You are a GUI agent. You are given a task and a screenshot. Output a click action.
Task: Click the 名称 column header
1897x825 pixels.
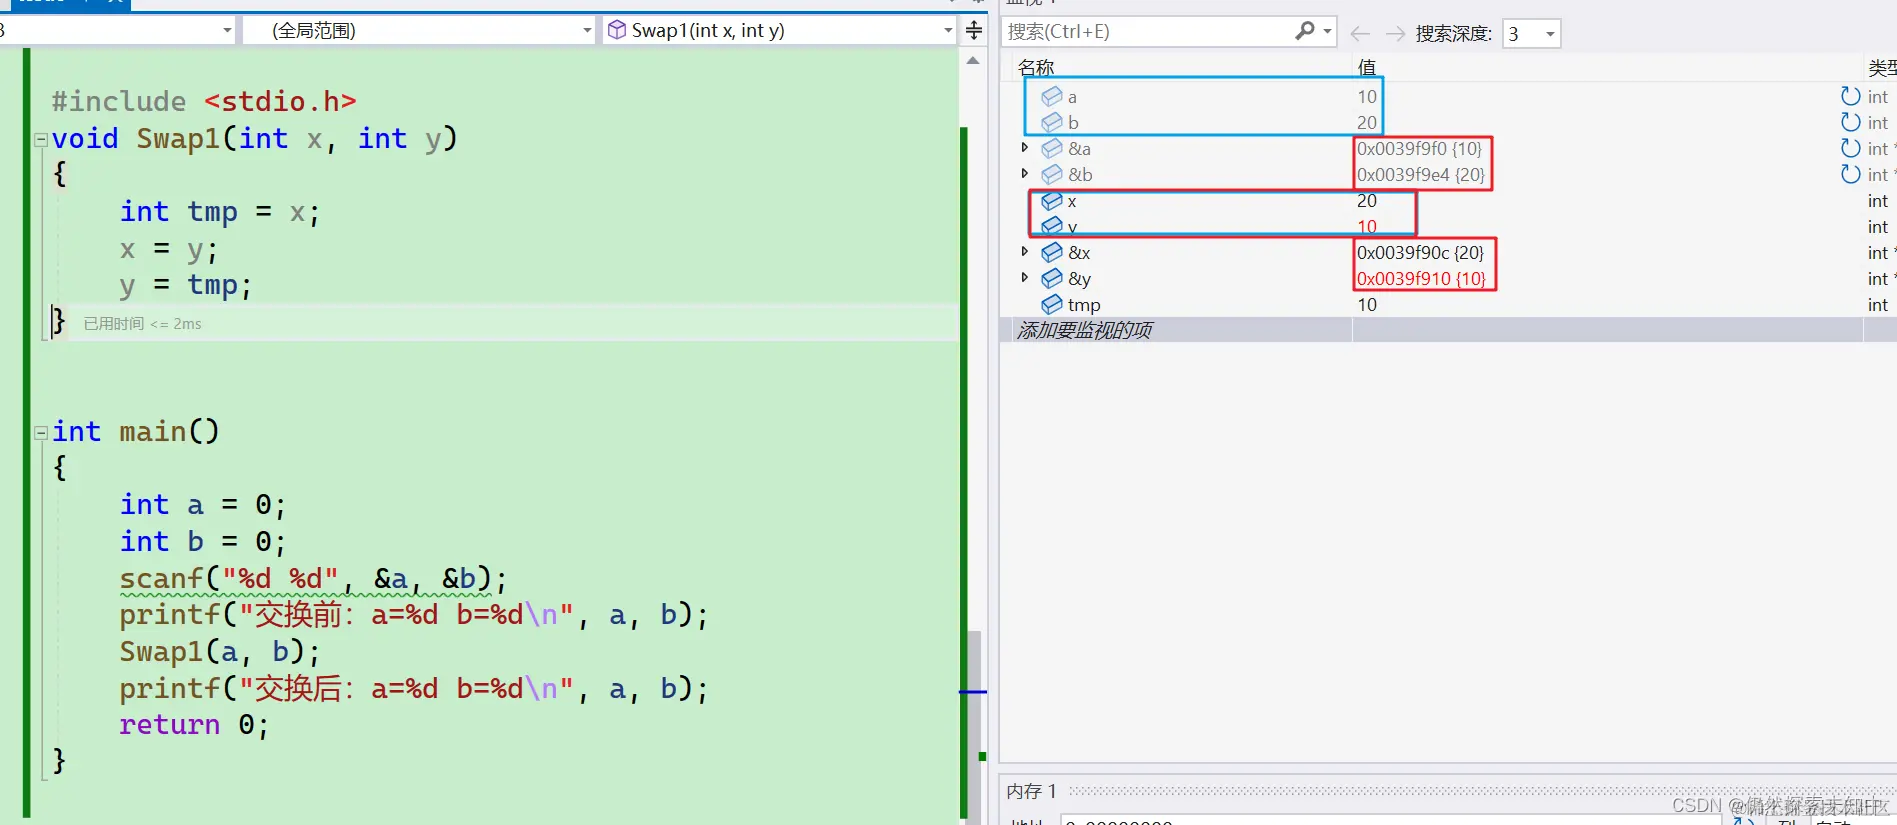[1036, 67]
